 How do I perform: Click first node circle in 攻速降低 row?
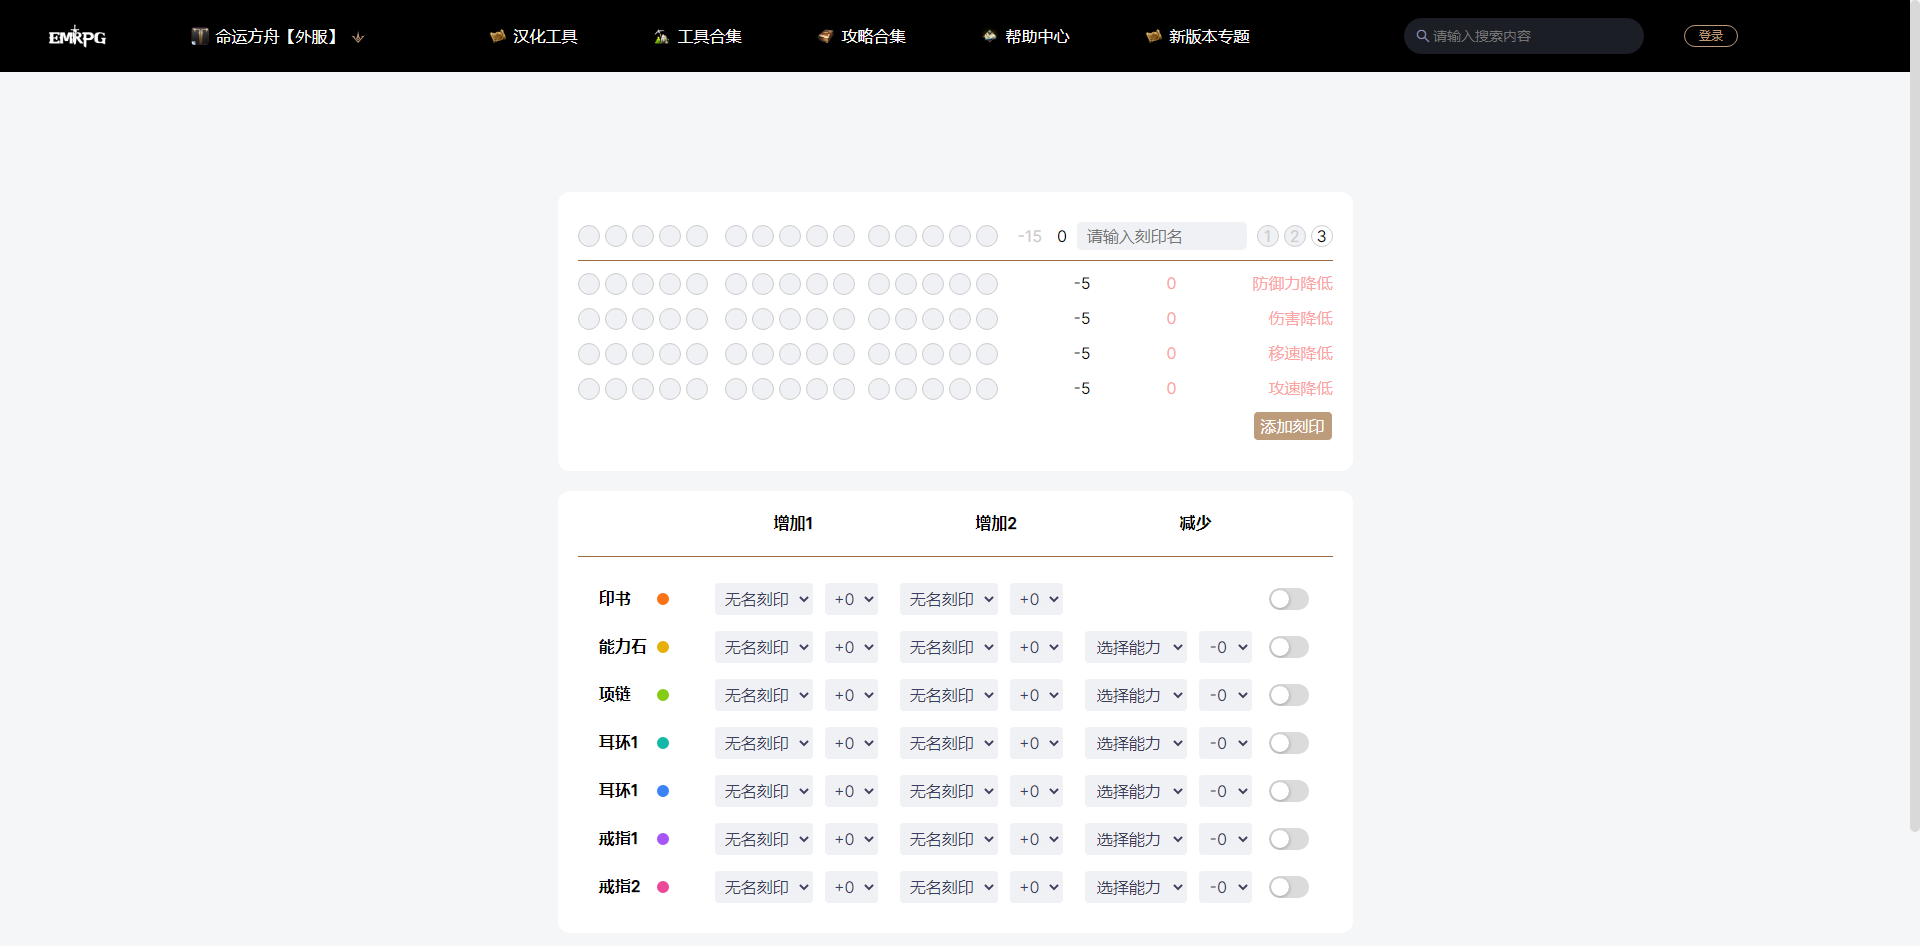point(589,389)
